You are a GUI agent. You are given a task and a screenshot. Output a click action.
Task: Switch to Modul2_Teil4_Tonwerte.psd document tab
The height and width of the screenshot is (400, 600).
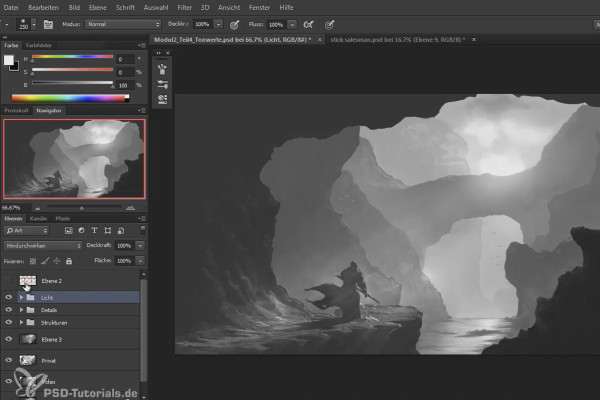click(x=232, y=39)
